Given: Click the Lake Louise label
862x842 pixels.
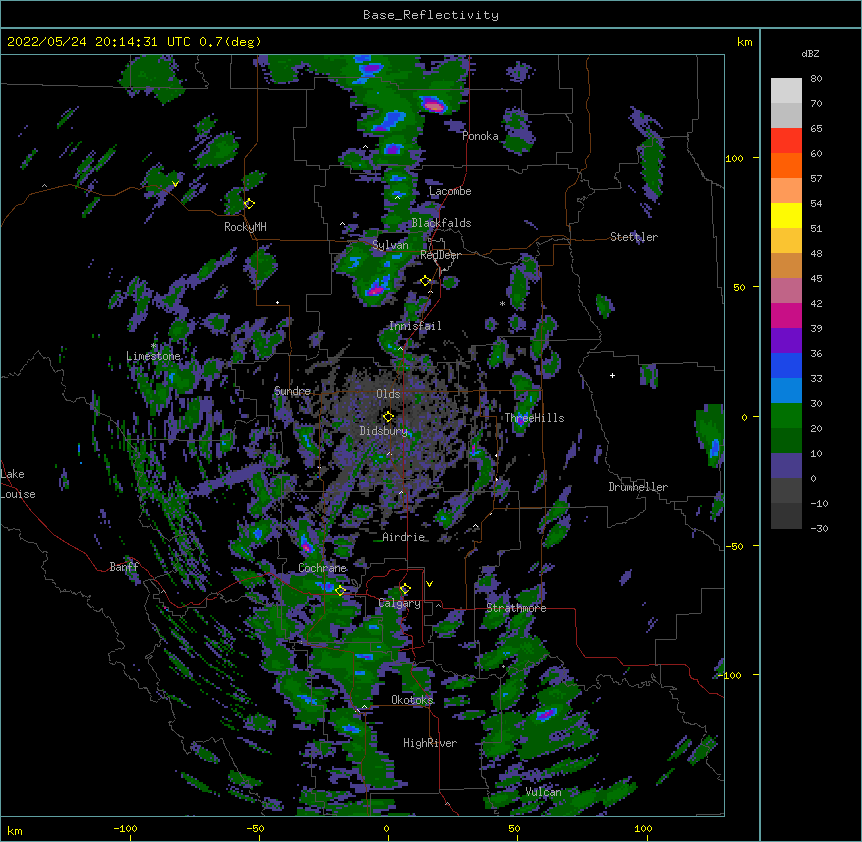Looking at the screenshot, I should 16,484.
